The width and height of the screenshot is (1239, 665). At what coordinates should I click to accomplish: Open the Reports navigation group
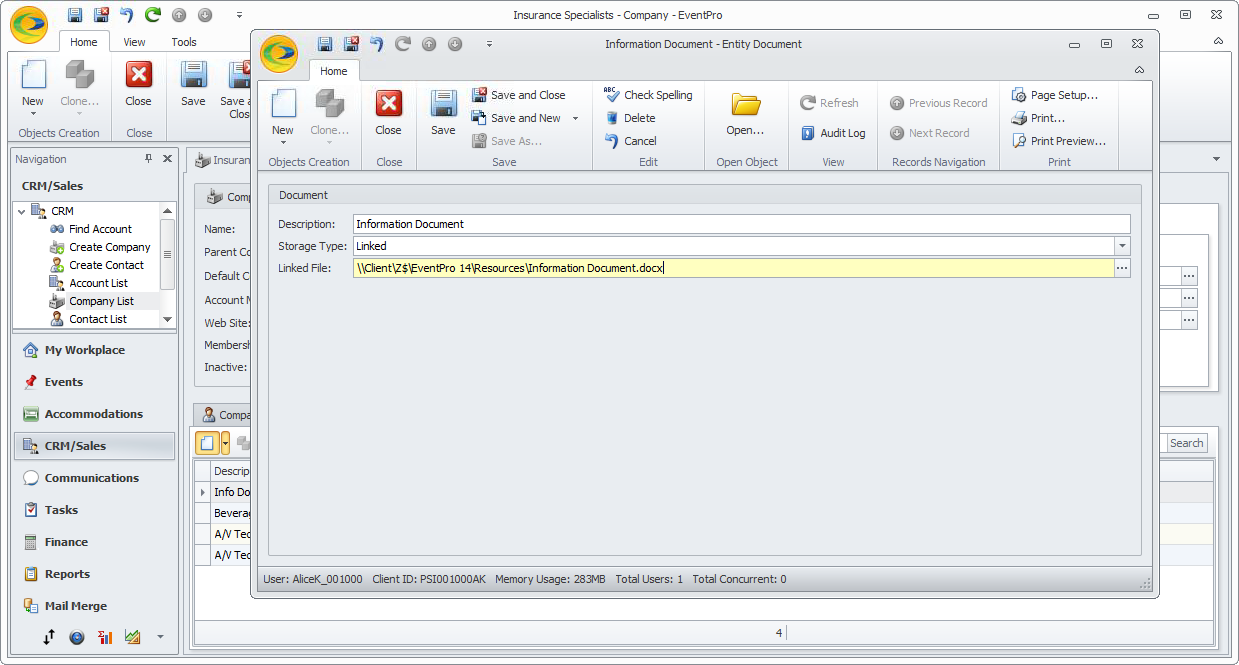[94, 574]
